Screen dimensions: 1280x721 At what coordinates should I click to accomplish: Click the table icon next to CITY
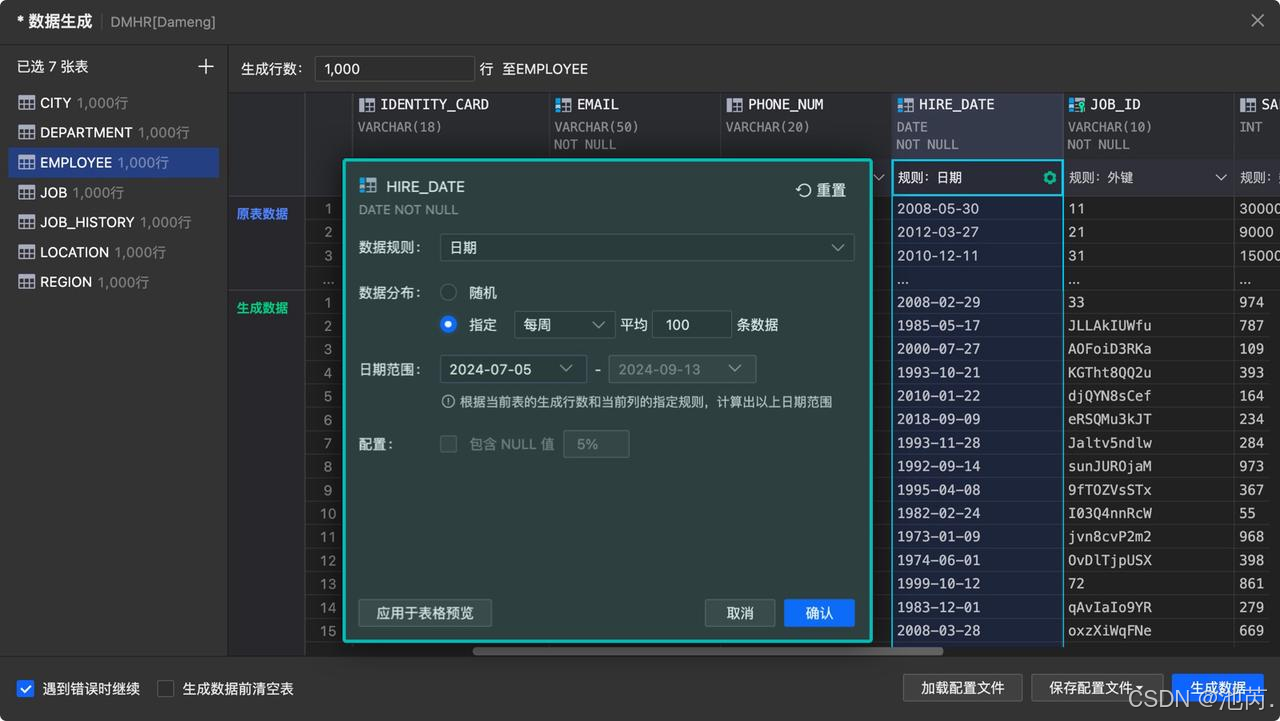pyautogui.click(x=24, y=102)
